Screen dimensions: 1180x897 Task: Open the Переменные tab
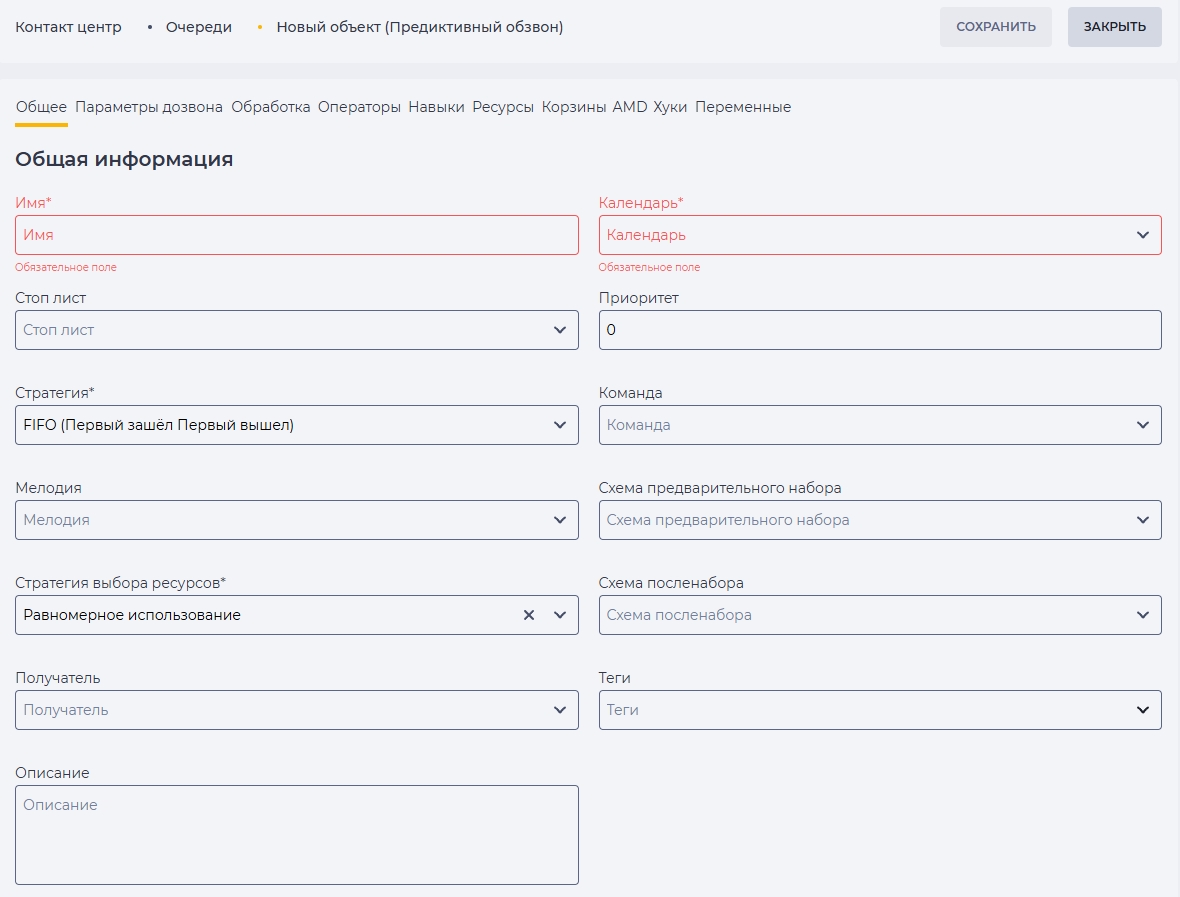pyautogui.click(x=743, y=107)
